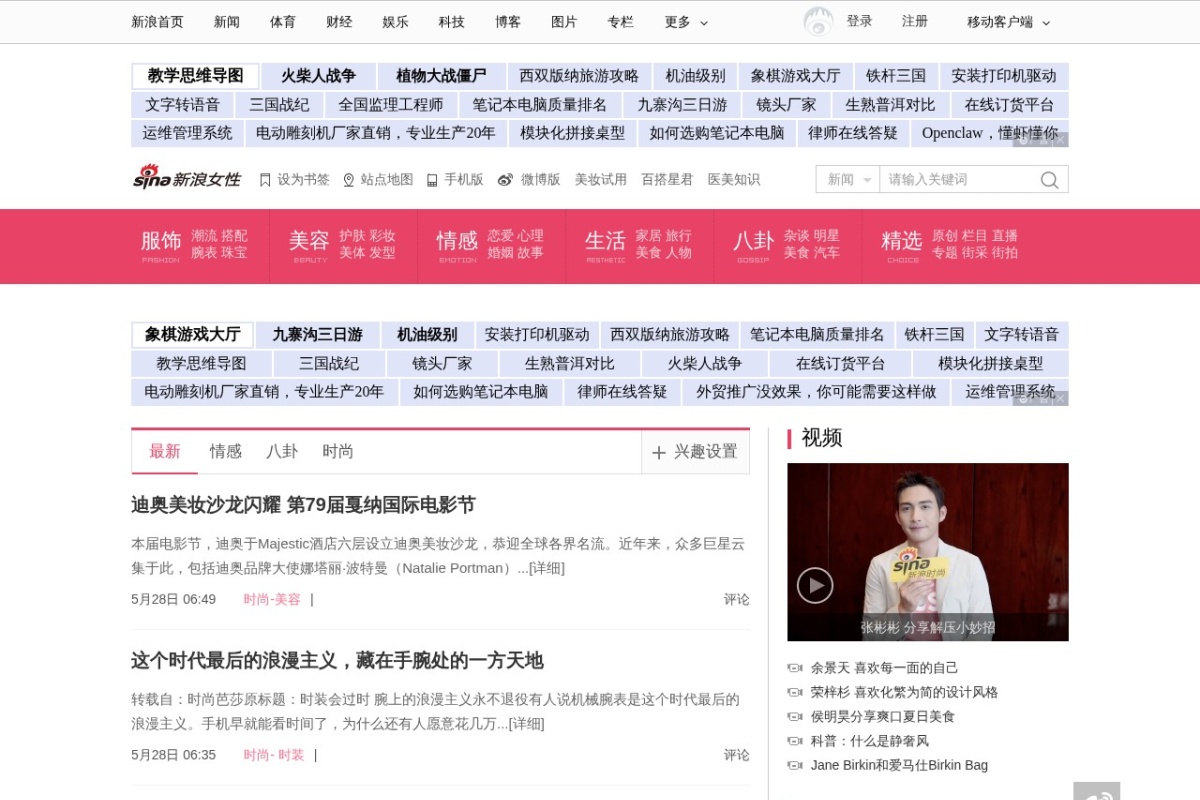Click 腕表 under the 服饰 channel

pos(204,253)
